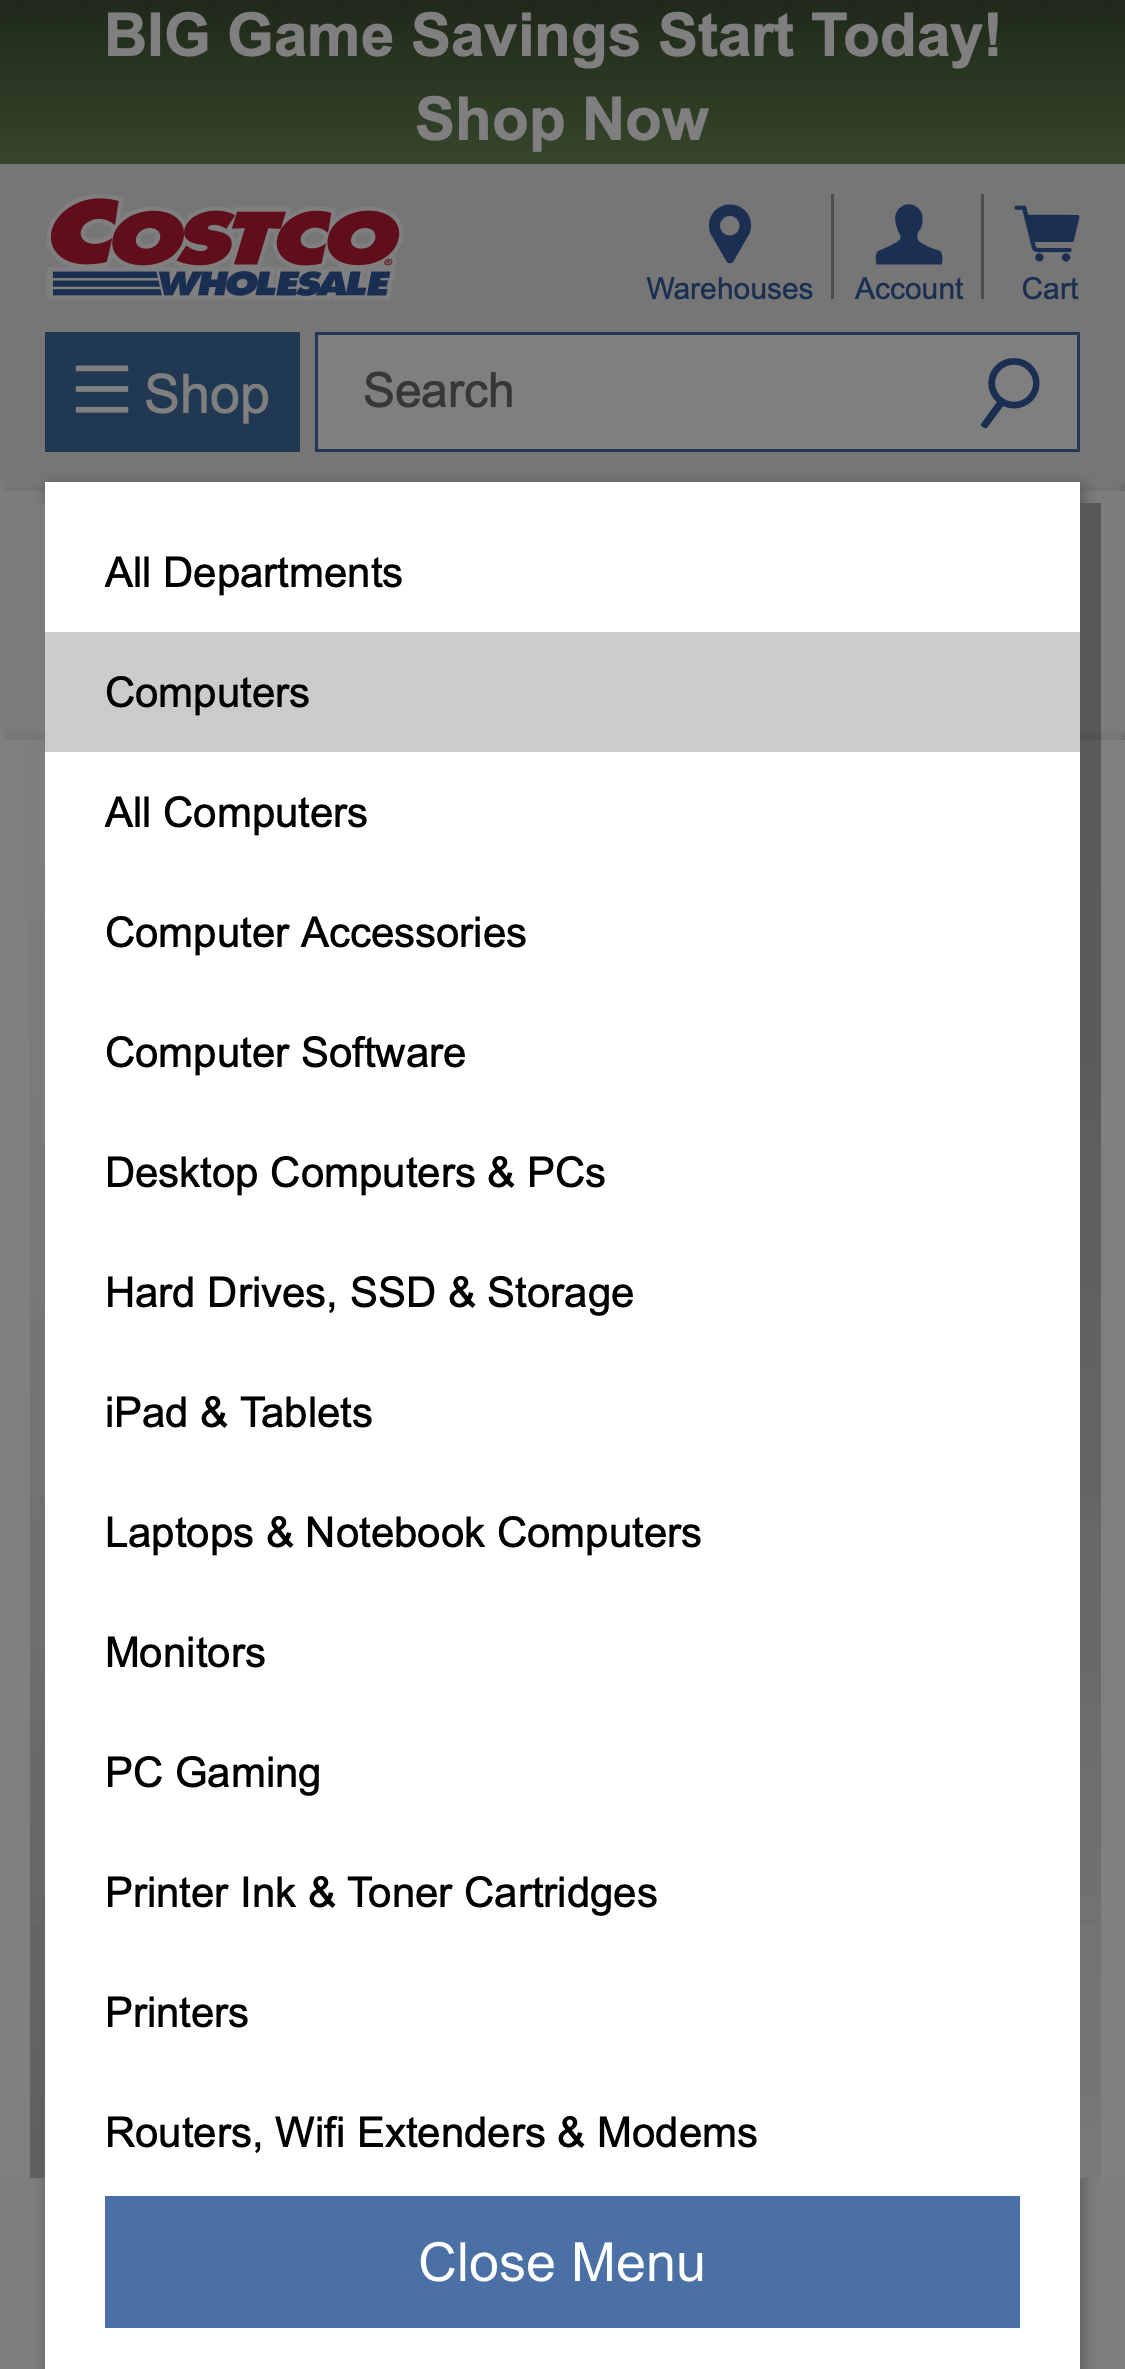Open the hamburger Shop menu

[171, 392]
